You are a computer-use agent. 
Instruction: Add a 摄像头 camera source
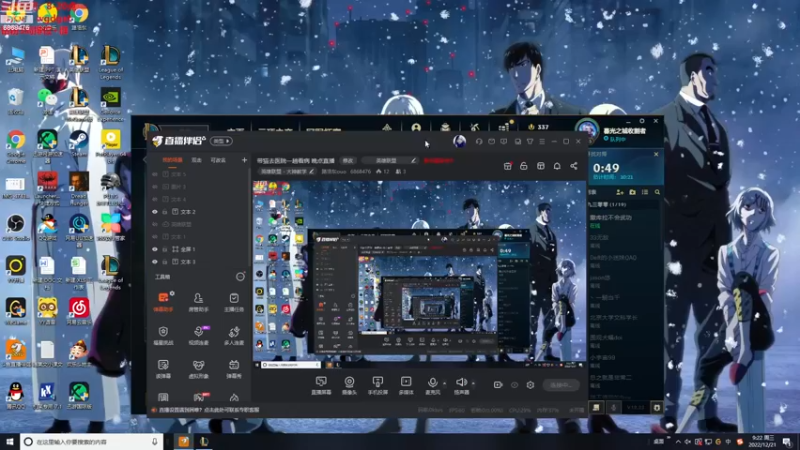349,385
